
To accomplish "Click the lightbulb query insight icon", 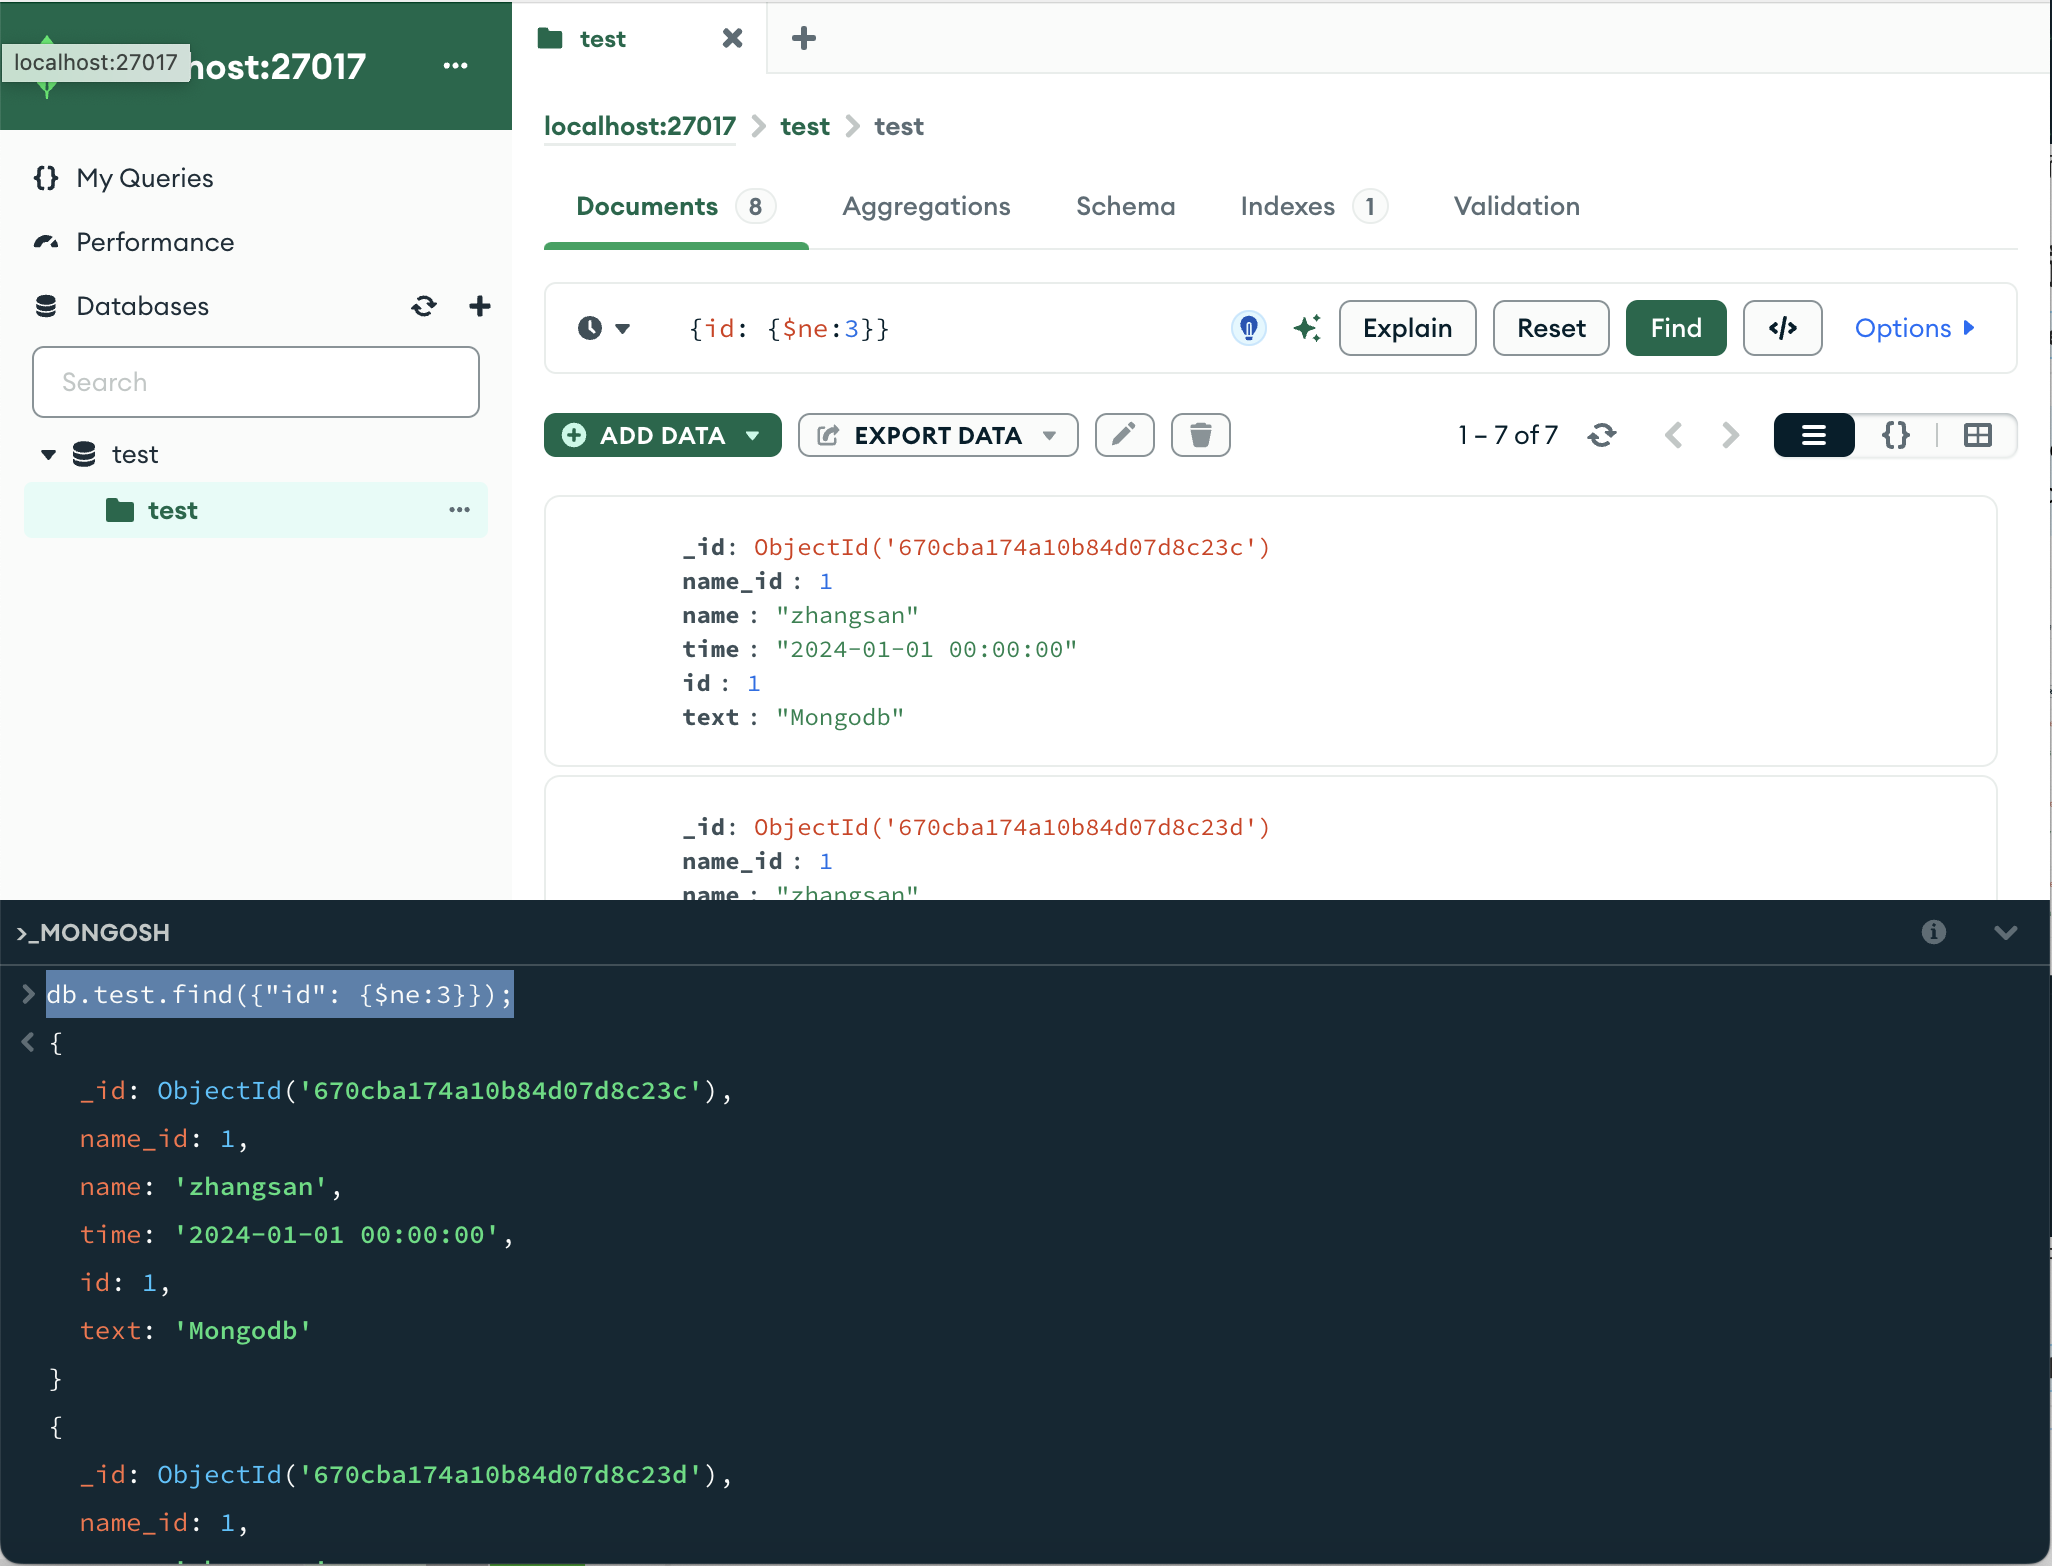I will coord(1248,328).
